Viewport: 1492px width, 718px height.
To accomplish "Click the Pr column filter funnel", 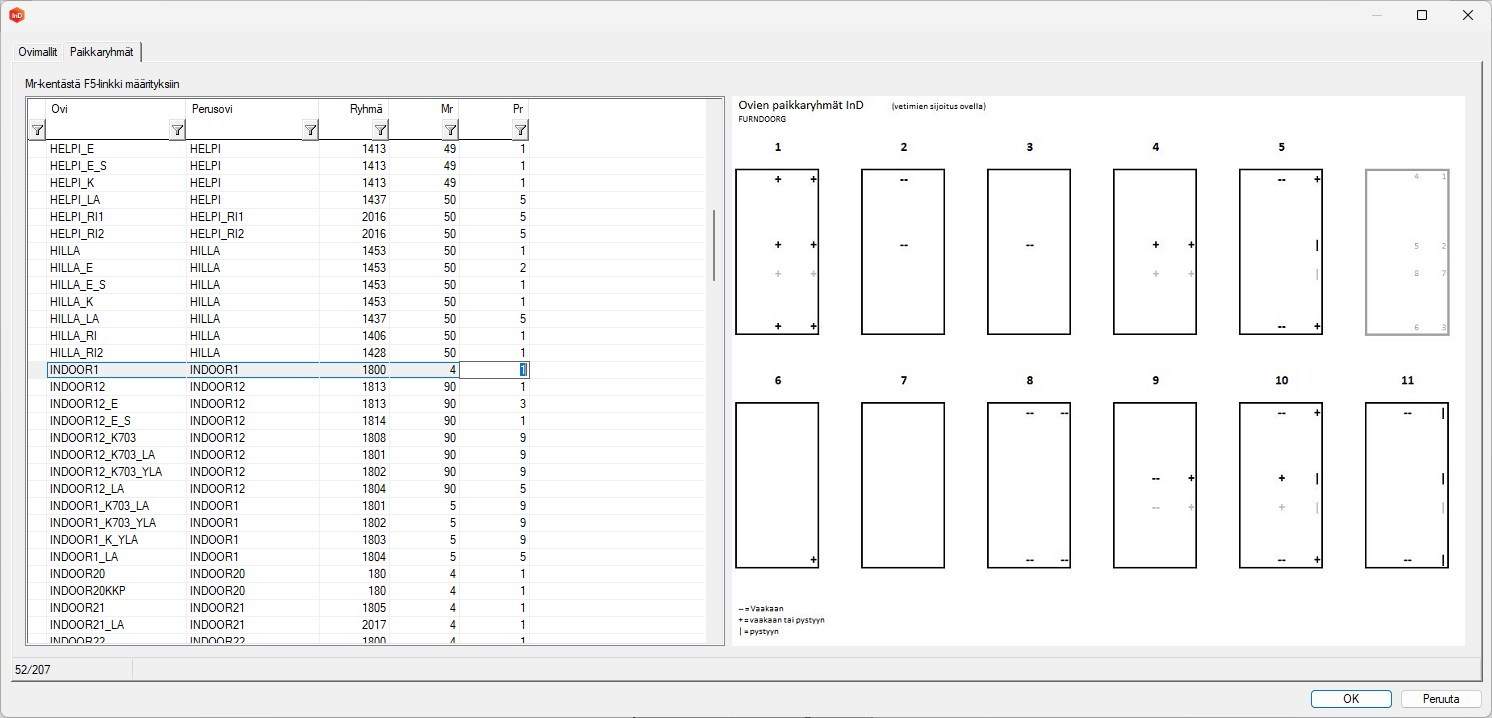I will point(520,130).
